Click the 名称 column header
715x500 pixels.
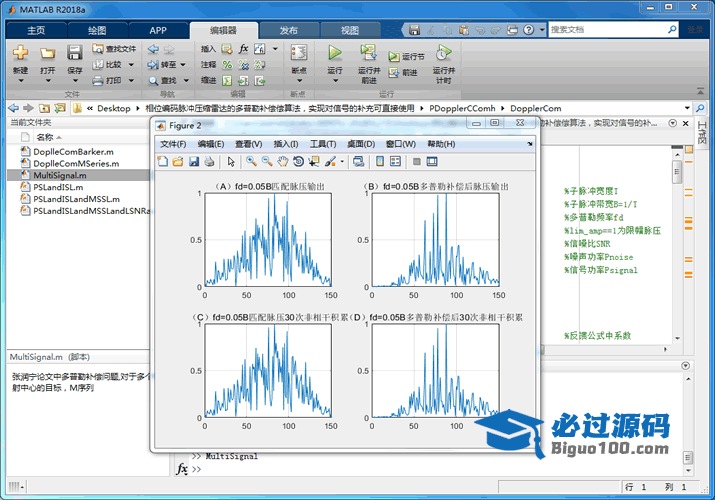(x=45, y=137)
